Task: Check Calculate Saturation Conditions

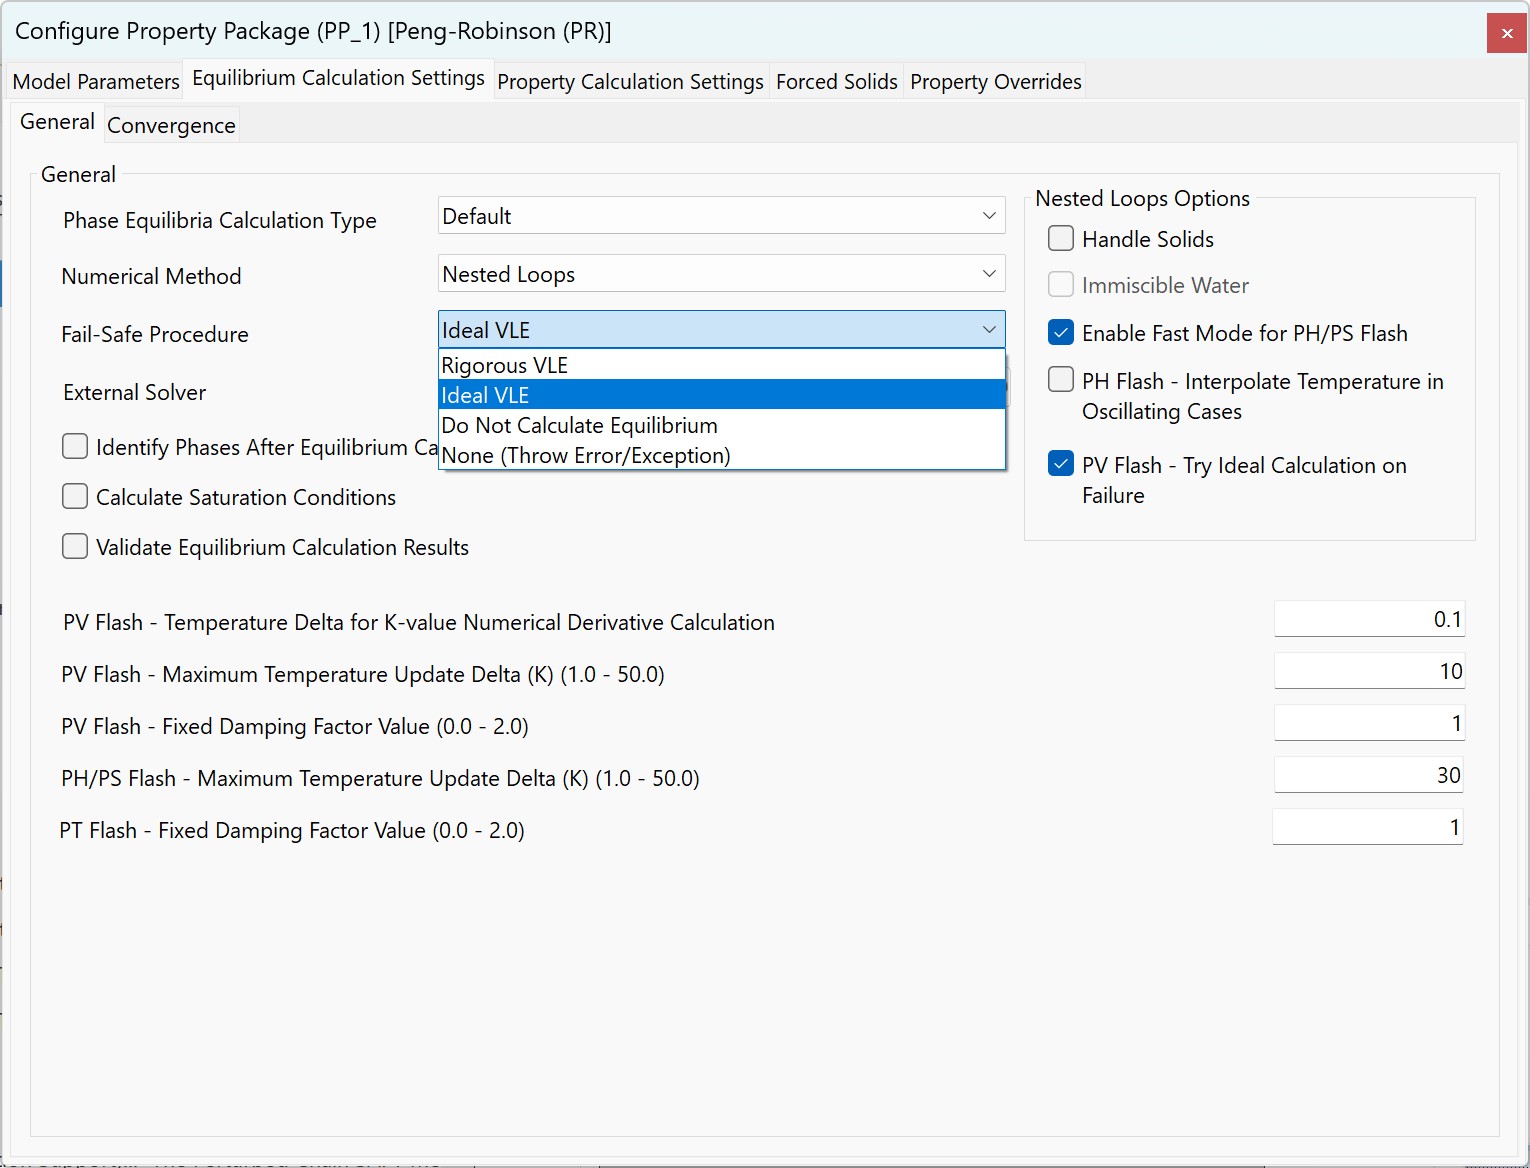Action: pyautogui.click(x=75, y=496)
